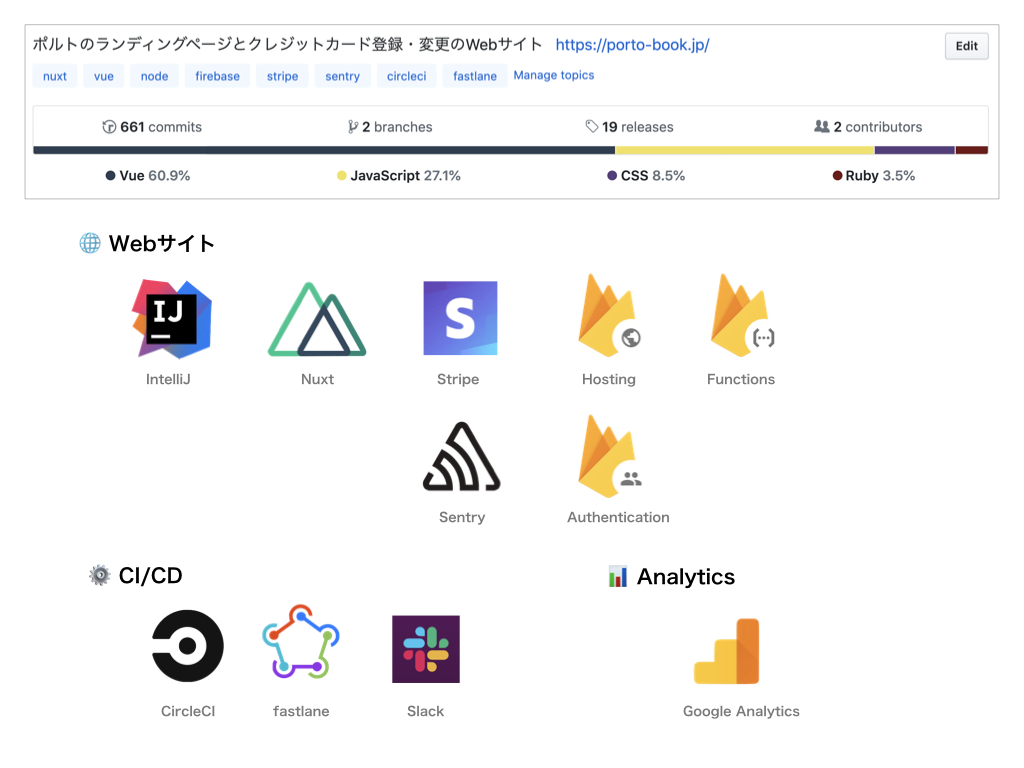Viewport: 1024px width, 768px height.
Task: Click the Vue 60.9% language label
Action: click(148, 176)
